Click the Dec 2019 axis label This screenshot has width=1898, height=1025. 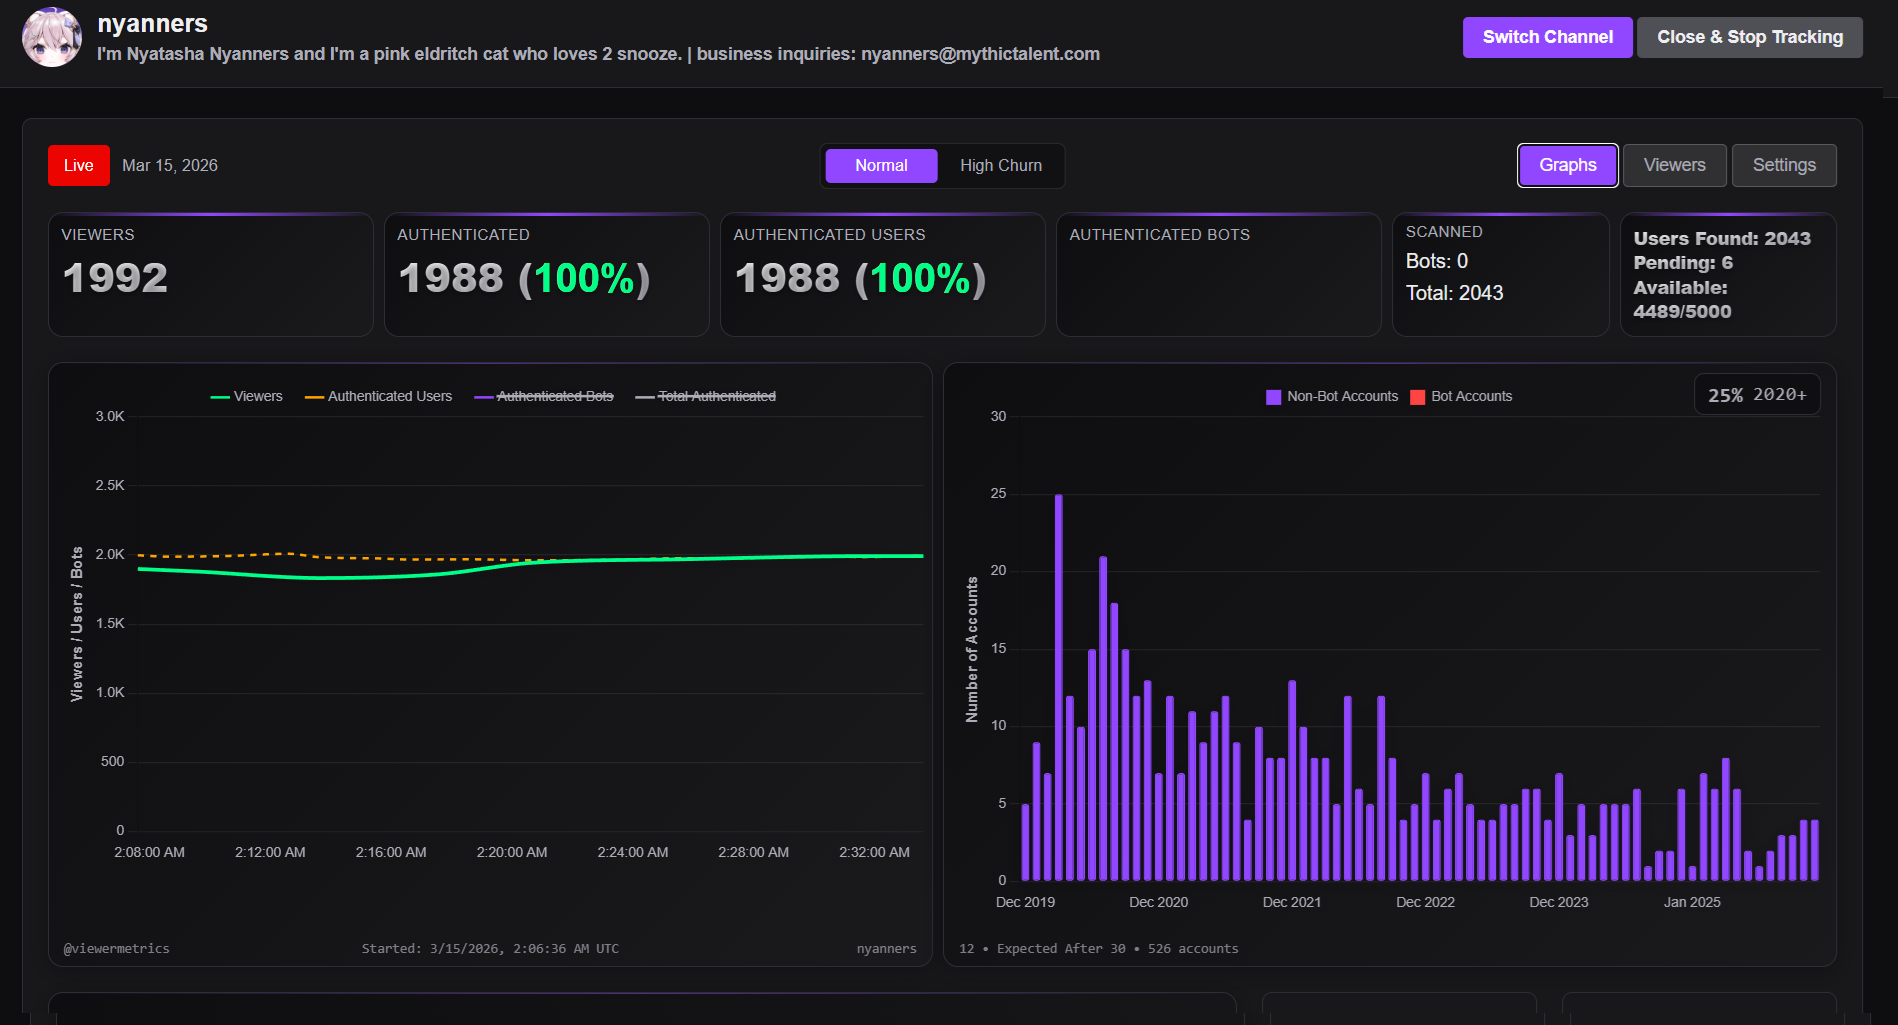[x=1025, y=902]
